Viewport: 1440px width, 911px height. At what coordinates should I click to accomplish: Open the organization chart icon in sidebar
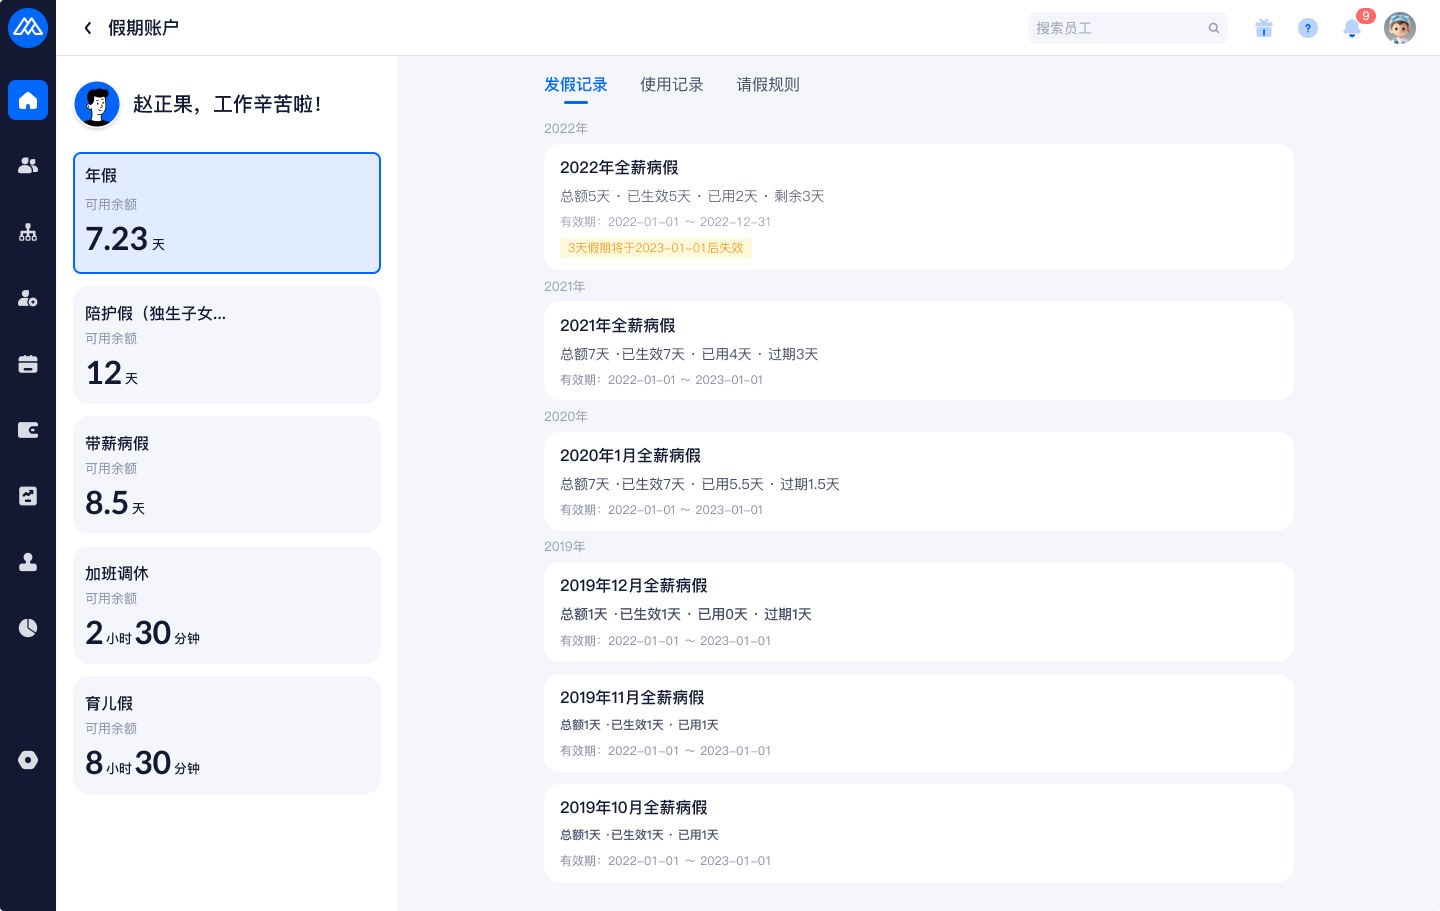point(28,232)
